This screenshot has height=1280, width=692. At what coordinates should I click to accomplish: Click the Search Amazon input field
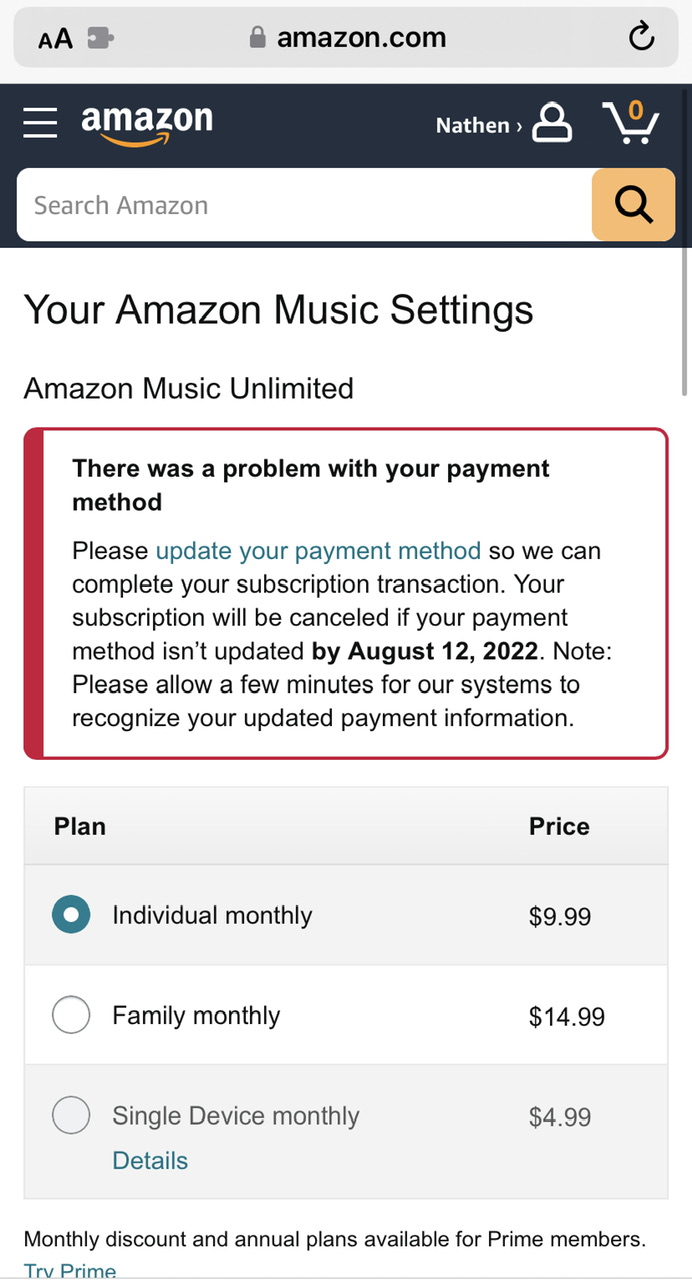click(300, 204)
